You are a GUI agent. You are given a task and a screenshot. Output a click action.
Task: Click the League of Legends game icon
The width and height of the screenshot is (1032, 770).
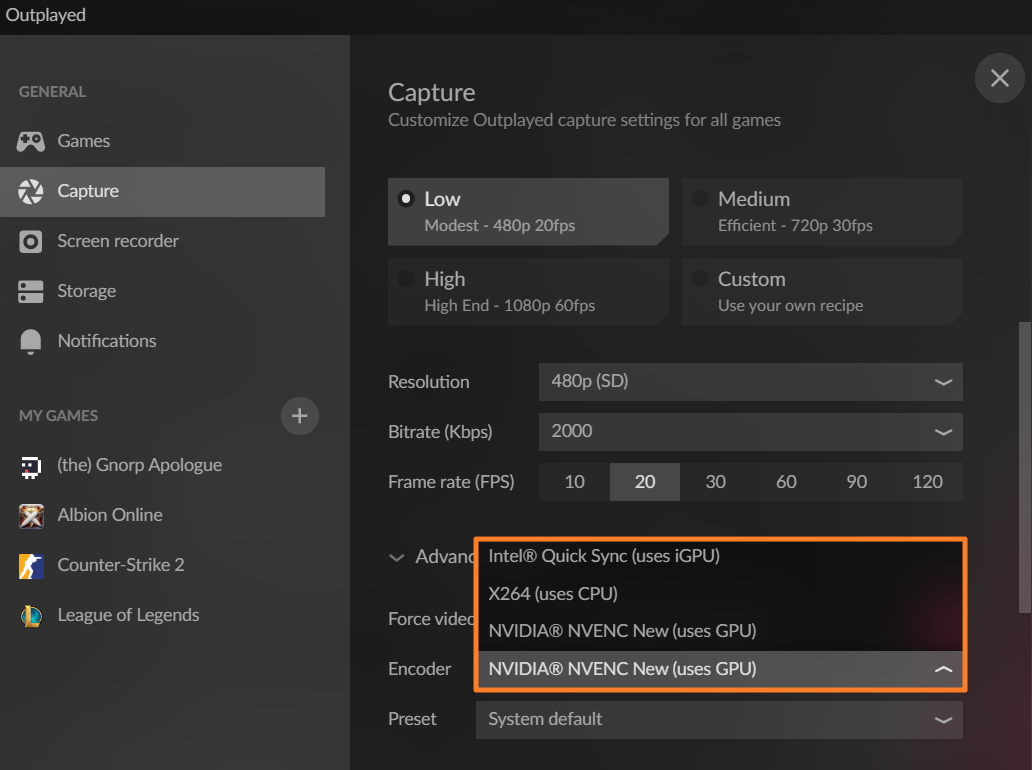[x=31, y=616]
